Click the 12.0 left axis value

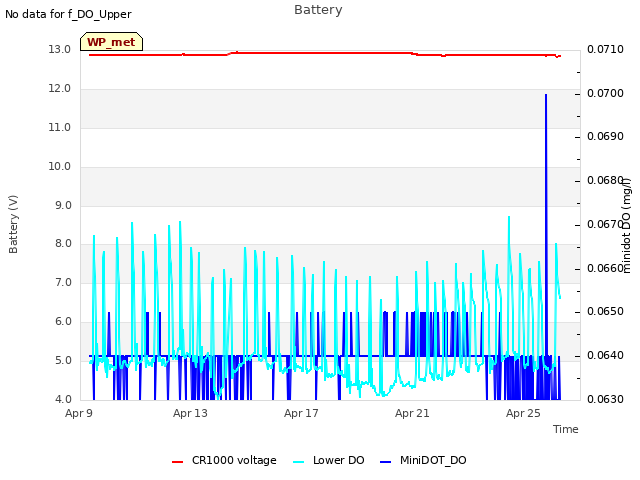(x=60, y=89)
